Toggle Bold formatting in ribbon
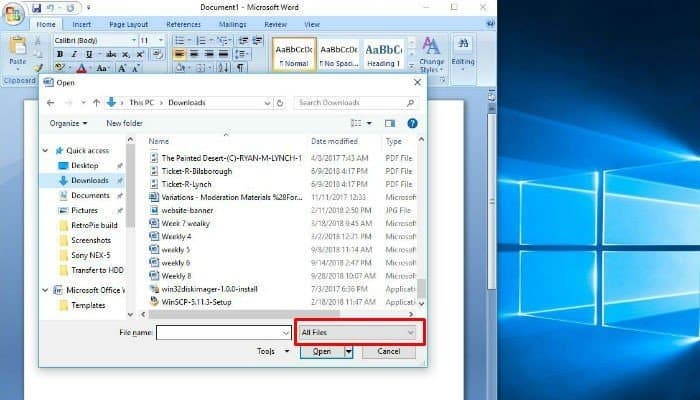700x400 pixels. [x=60, y=54]
